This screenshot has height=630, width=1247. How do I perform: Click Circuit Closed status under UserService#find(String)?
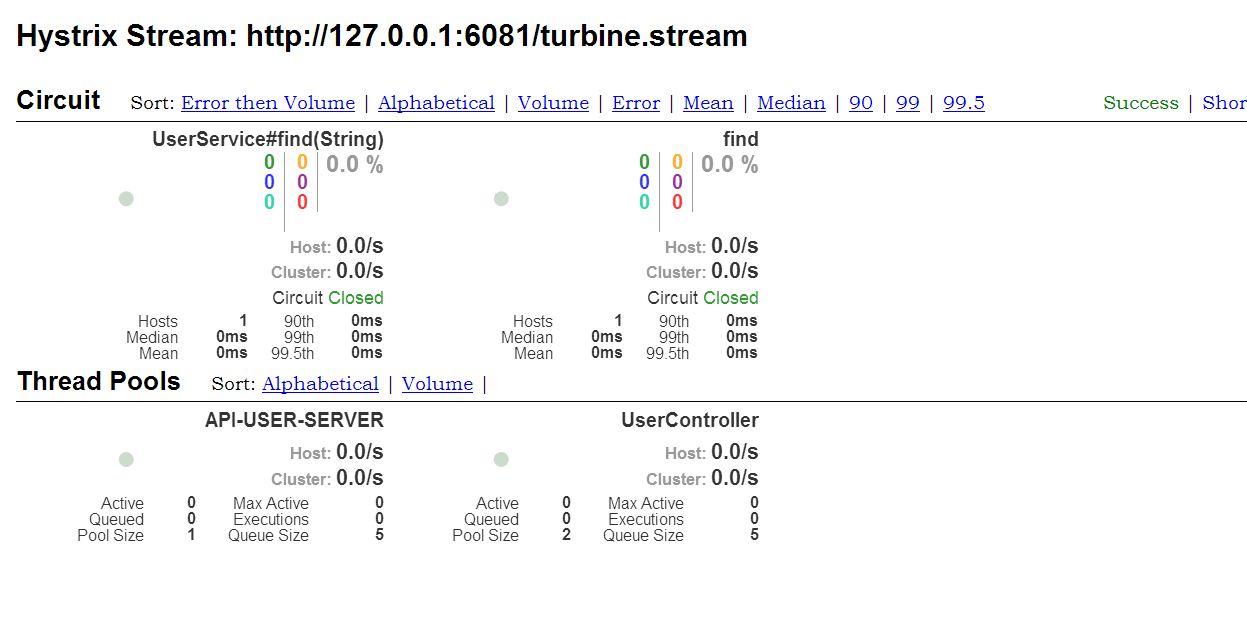coord(328,298)
